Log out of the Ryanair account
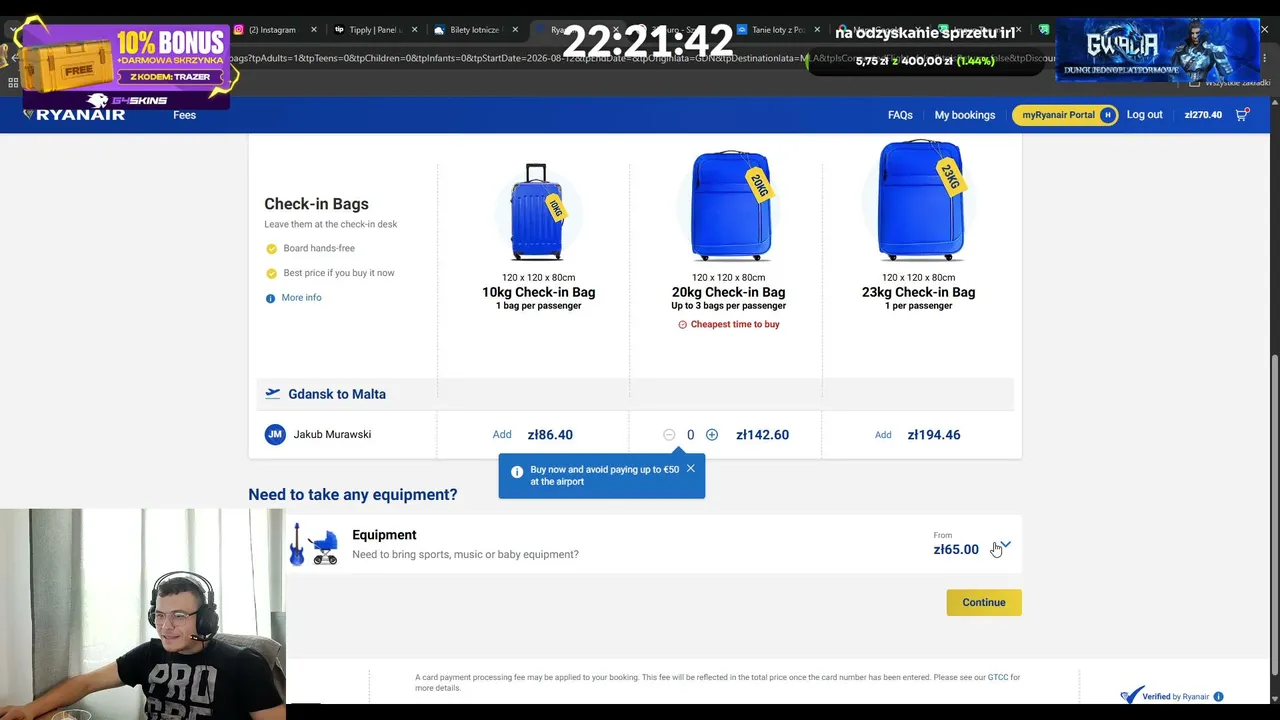1280x720 pixels. point(1144,115)
